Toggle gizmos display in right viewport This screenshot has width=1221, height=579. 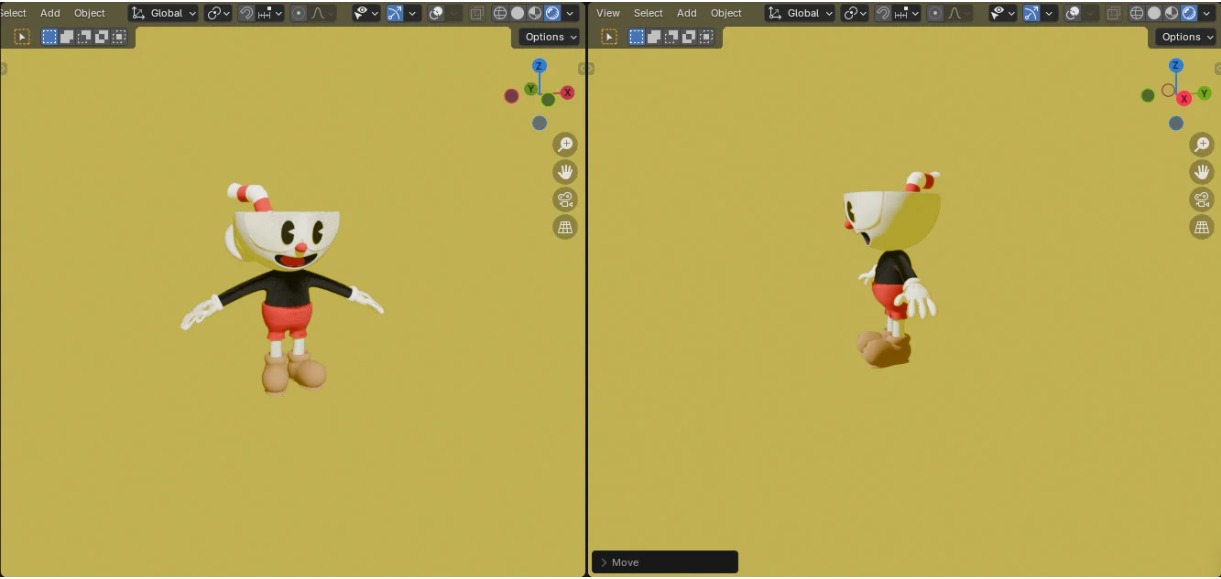point(1031,13)
